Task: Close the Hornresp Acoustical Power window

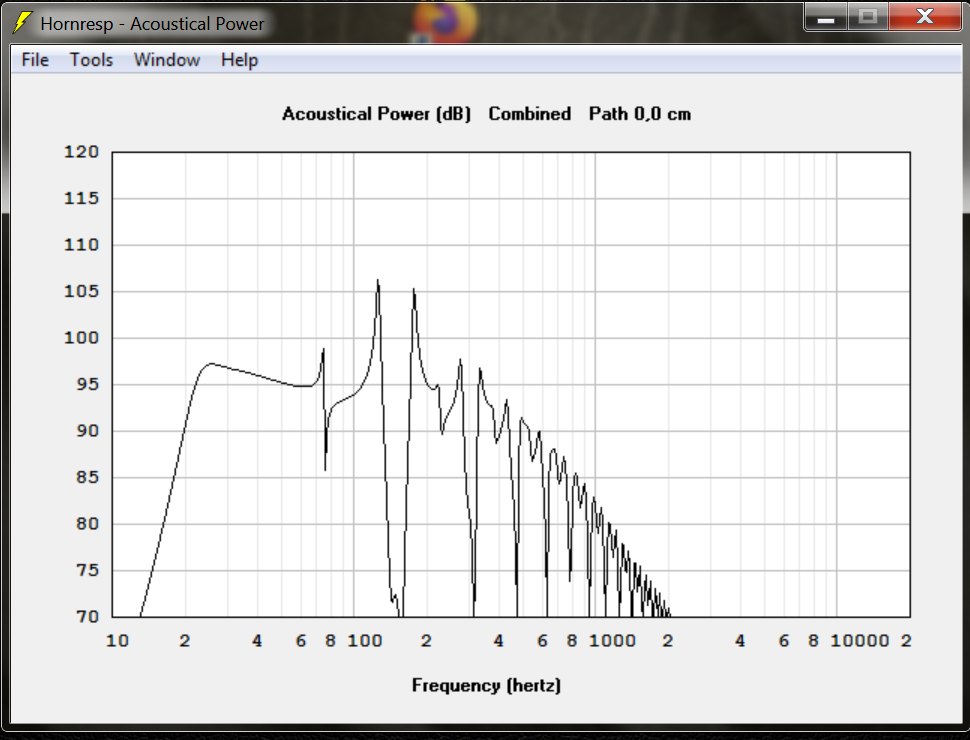Action: [924, 17]
